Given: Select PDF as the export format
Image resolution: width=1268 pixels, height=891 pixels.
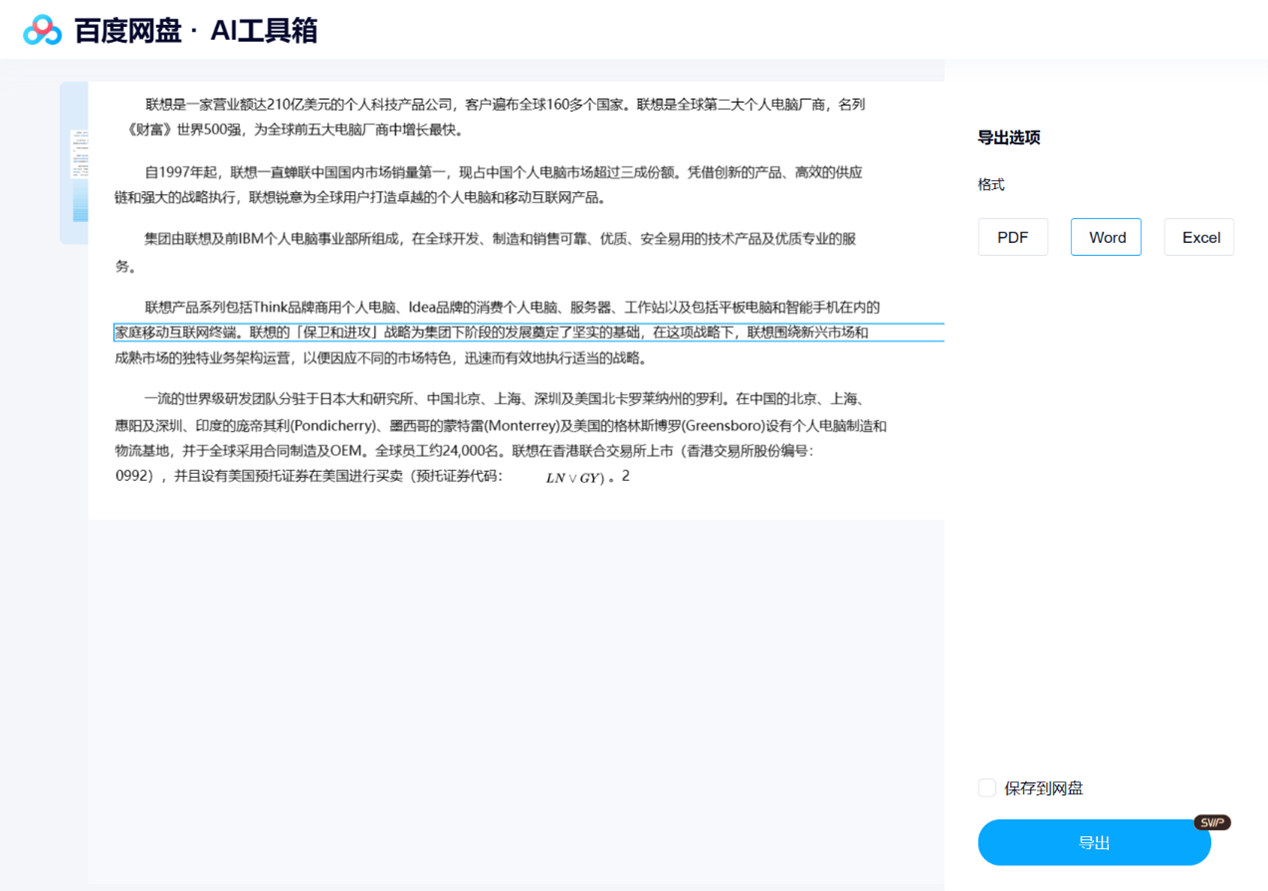Looking at the screenshot, I should point(1012,237).
